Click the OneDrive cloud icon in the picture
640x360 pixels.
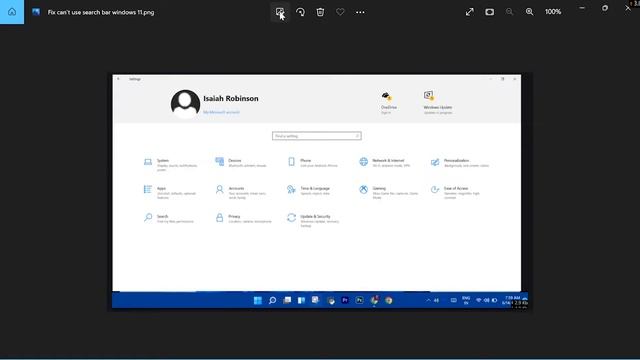point(387,96)
